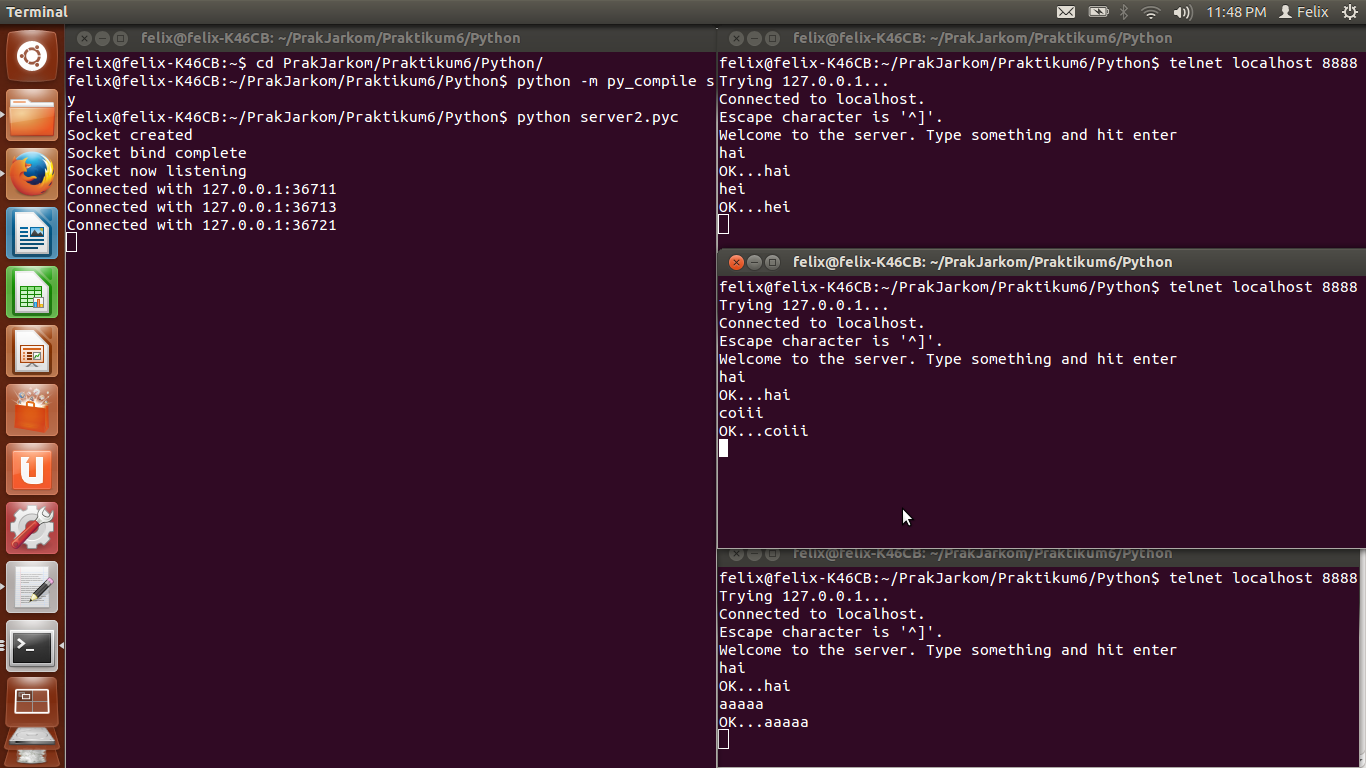Image resolution: width=1366 pixels, height=768 pixels.
Task: Click the 'cd PrakJarkom/Praktikum6/Python/' command text
Action: click(x=400, y=63)
